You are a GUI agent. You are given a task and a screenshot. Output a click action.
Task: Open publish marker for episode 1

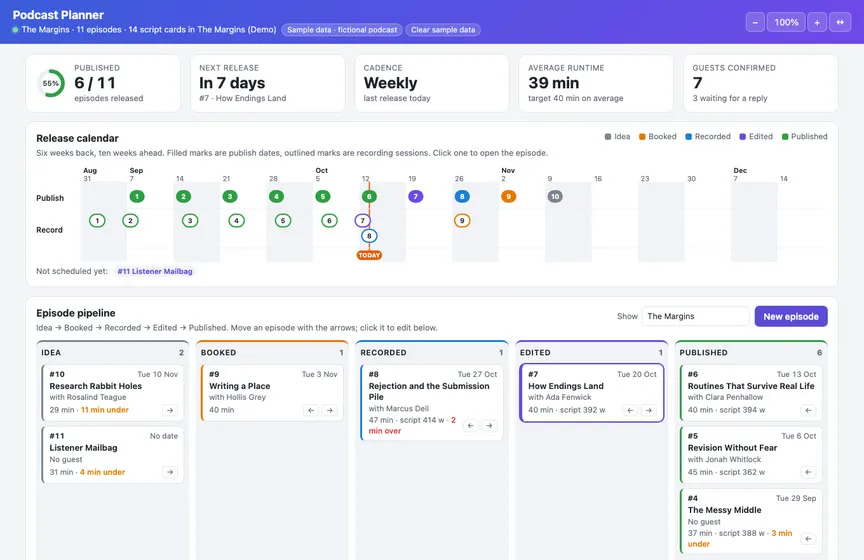[x=137, y=196]
